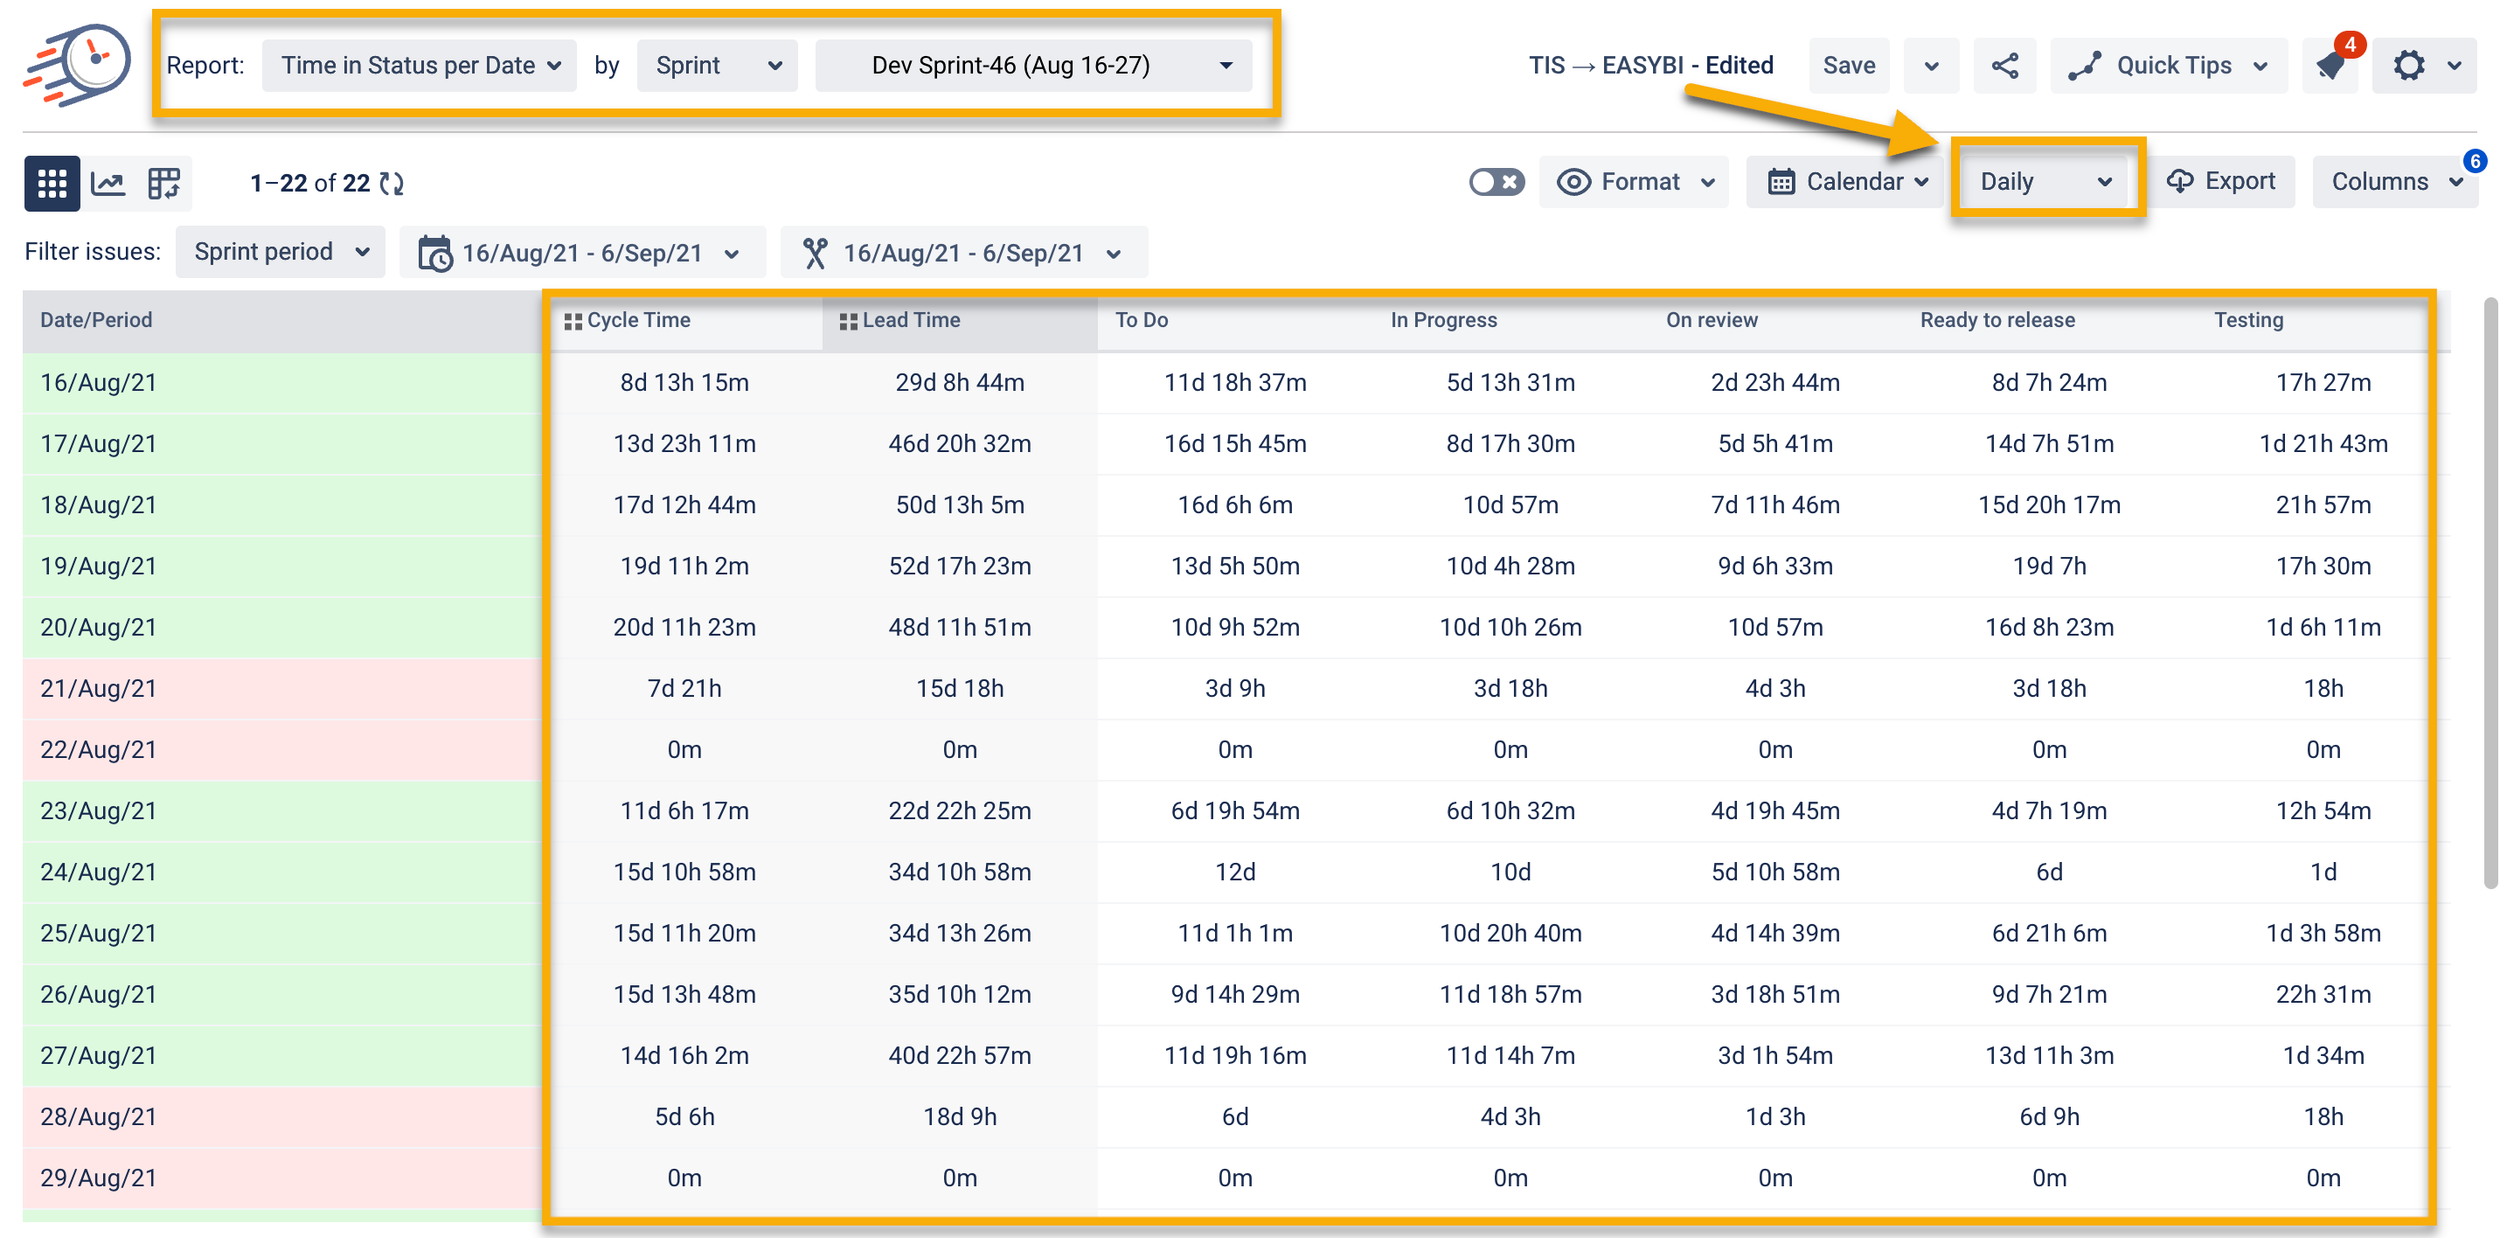Open the Time in Status per Date dropdown
The height and width of the screenshot is (1238, 2500).
click(x=420, y=66)
